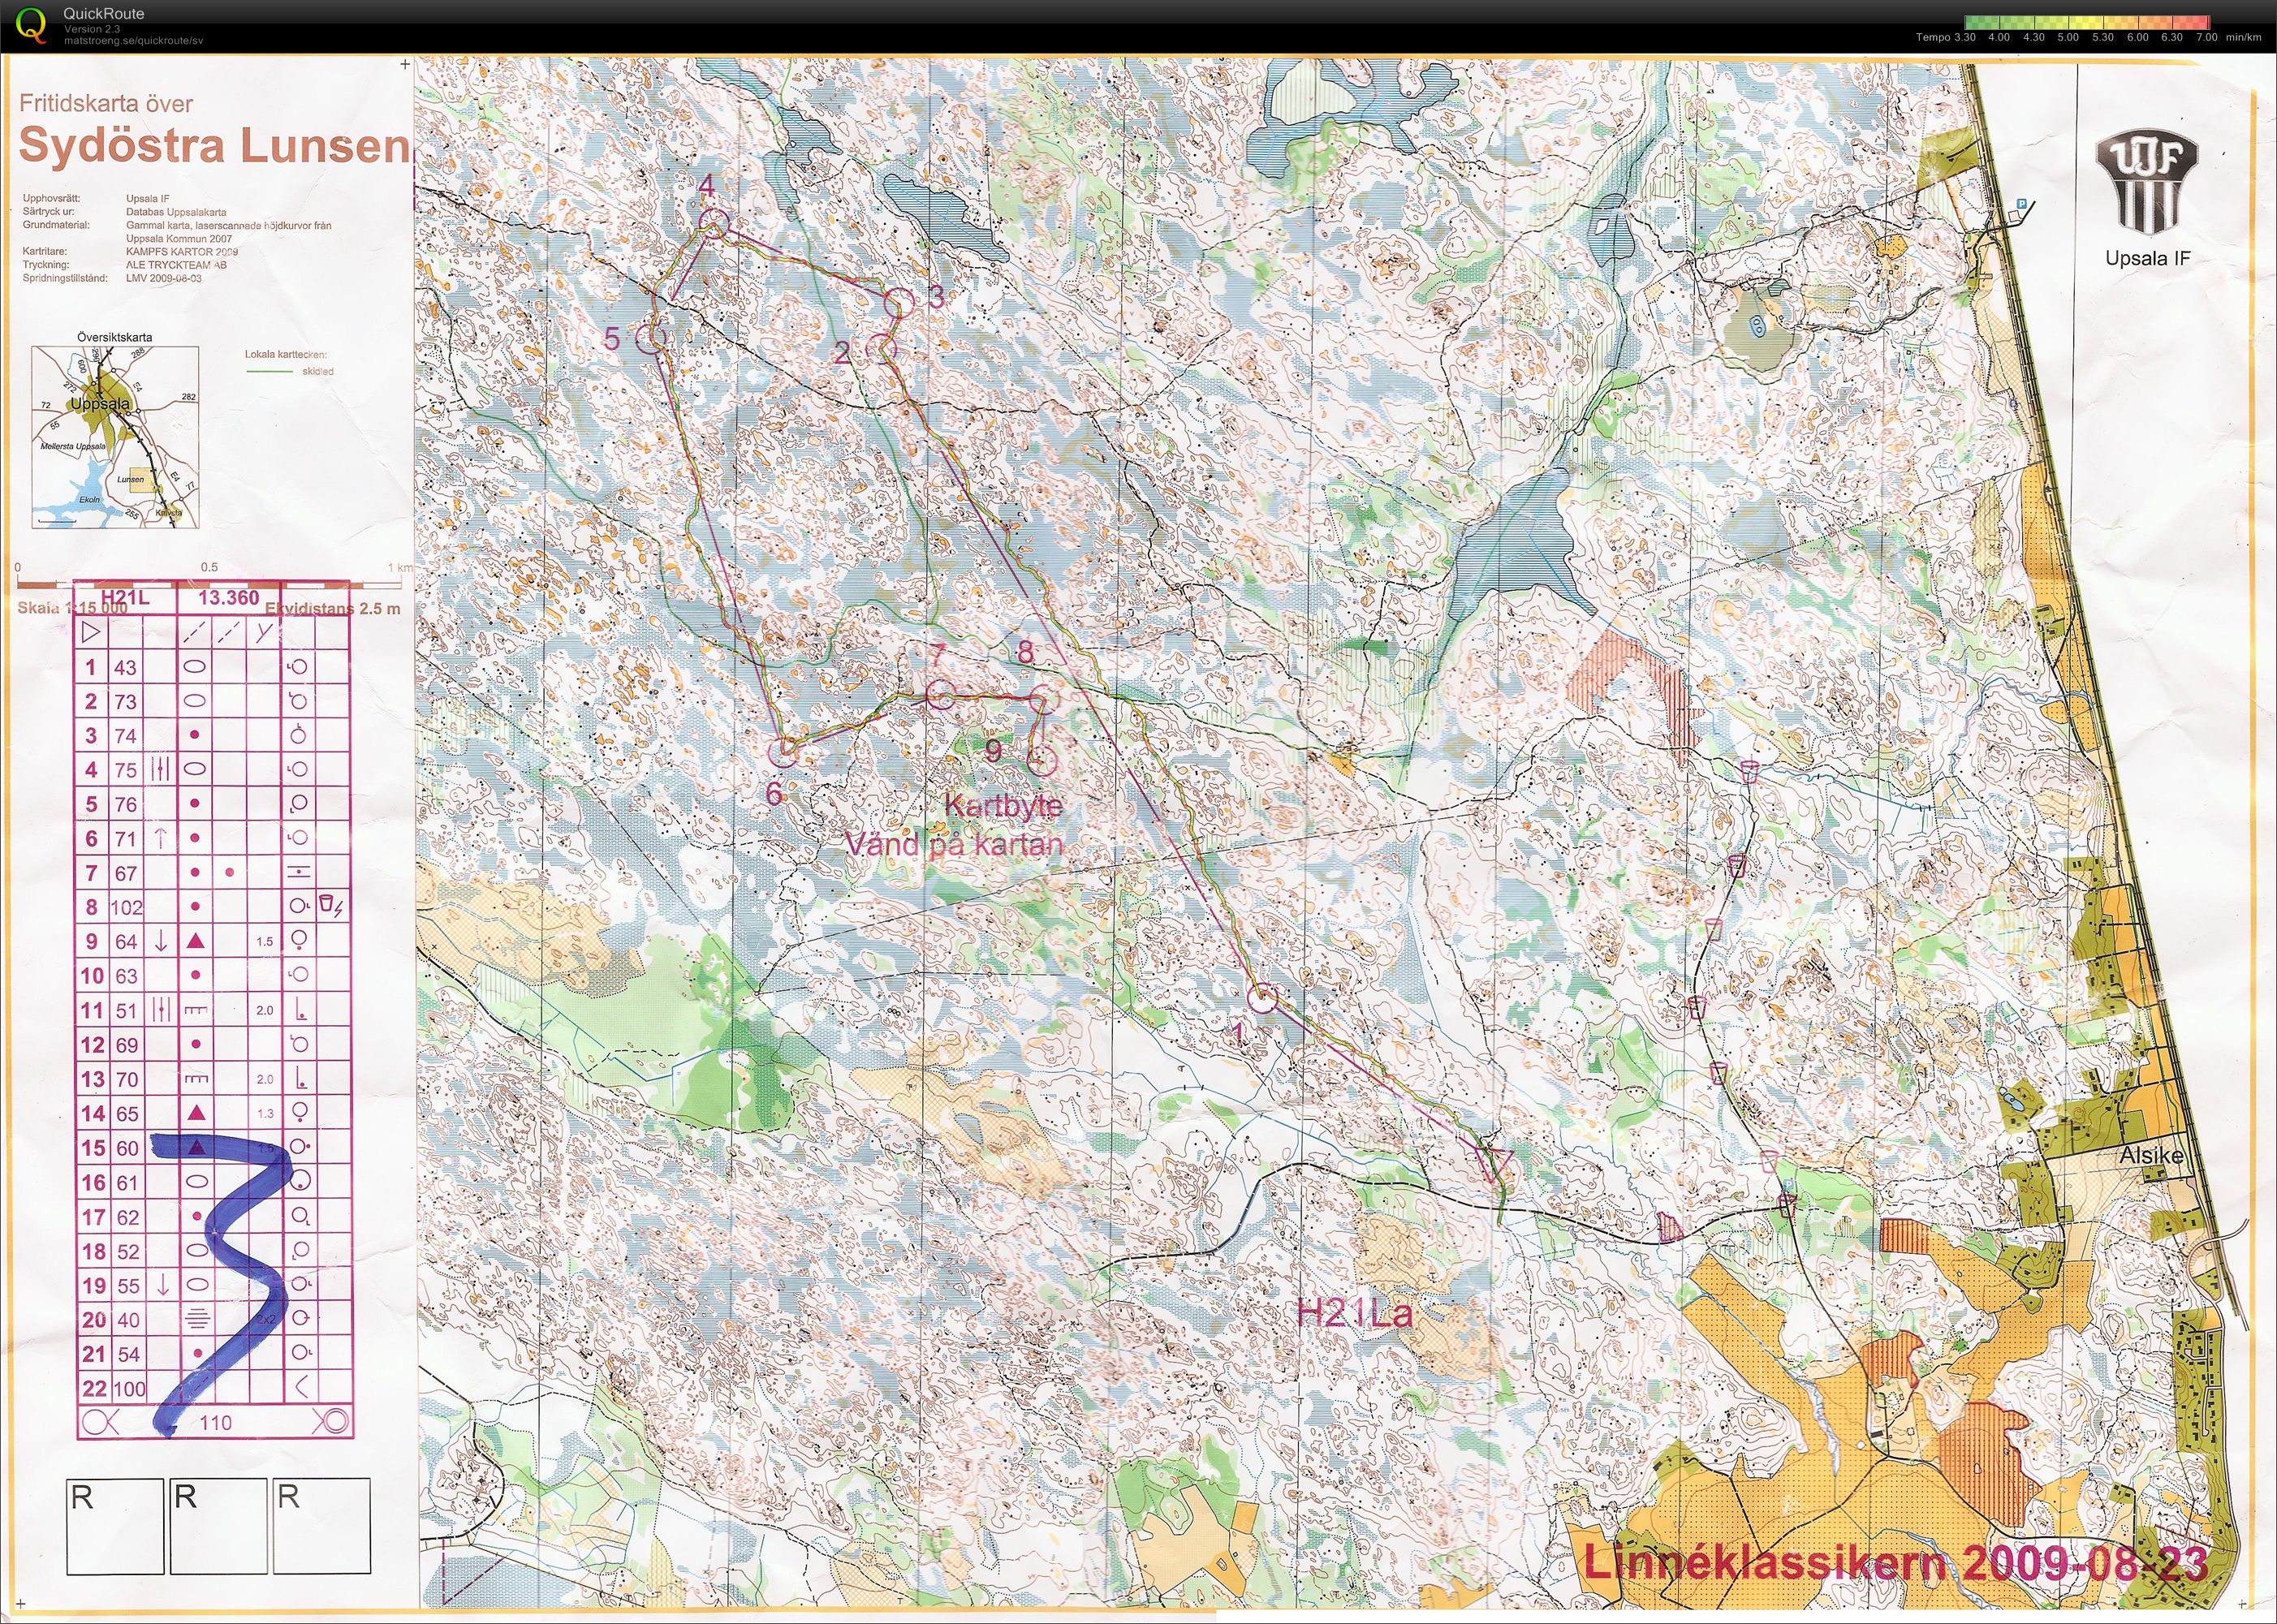Click control description row 11 code 51
2277x1624 pixels.
click(125, 1010)
